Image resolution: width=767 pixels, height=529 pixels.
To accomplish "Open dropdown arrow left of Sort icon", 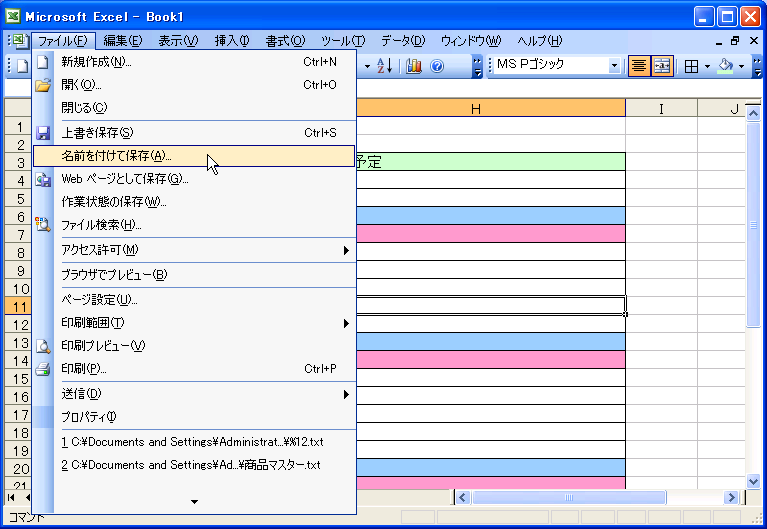I will [367, 66].
